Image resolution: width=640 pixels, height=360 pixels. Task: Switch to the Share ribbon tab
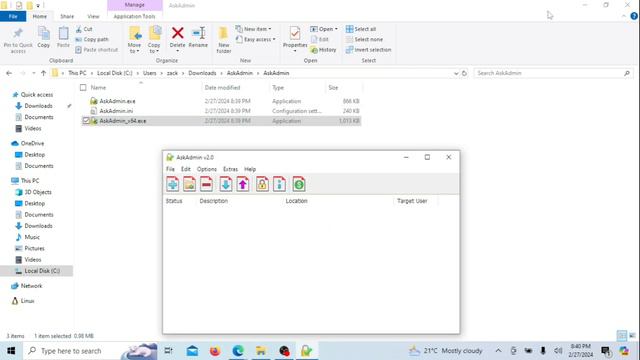coord(67,16)
